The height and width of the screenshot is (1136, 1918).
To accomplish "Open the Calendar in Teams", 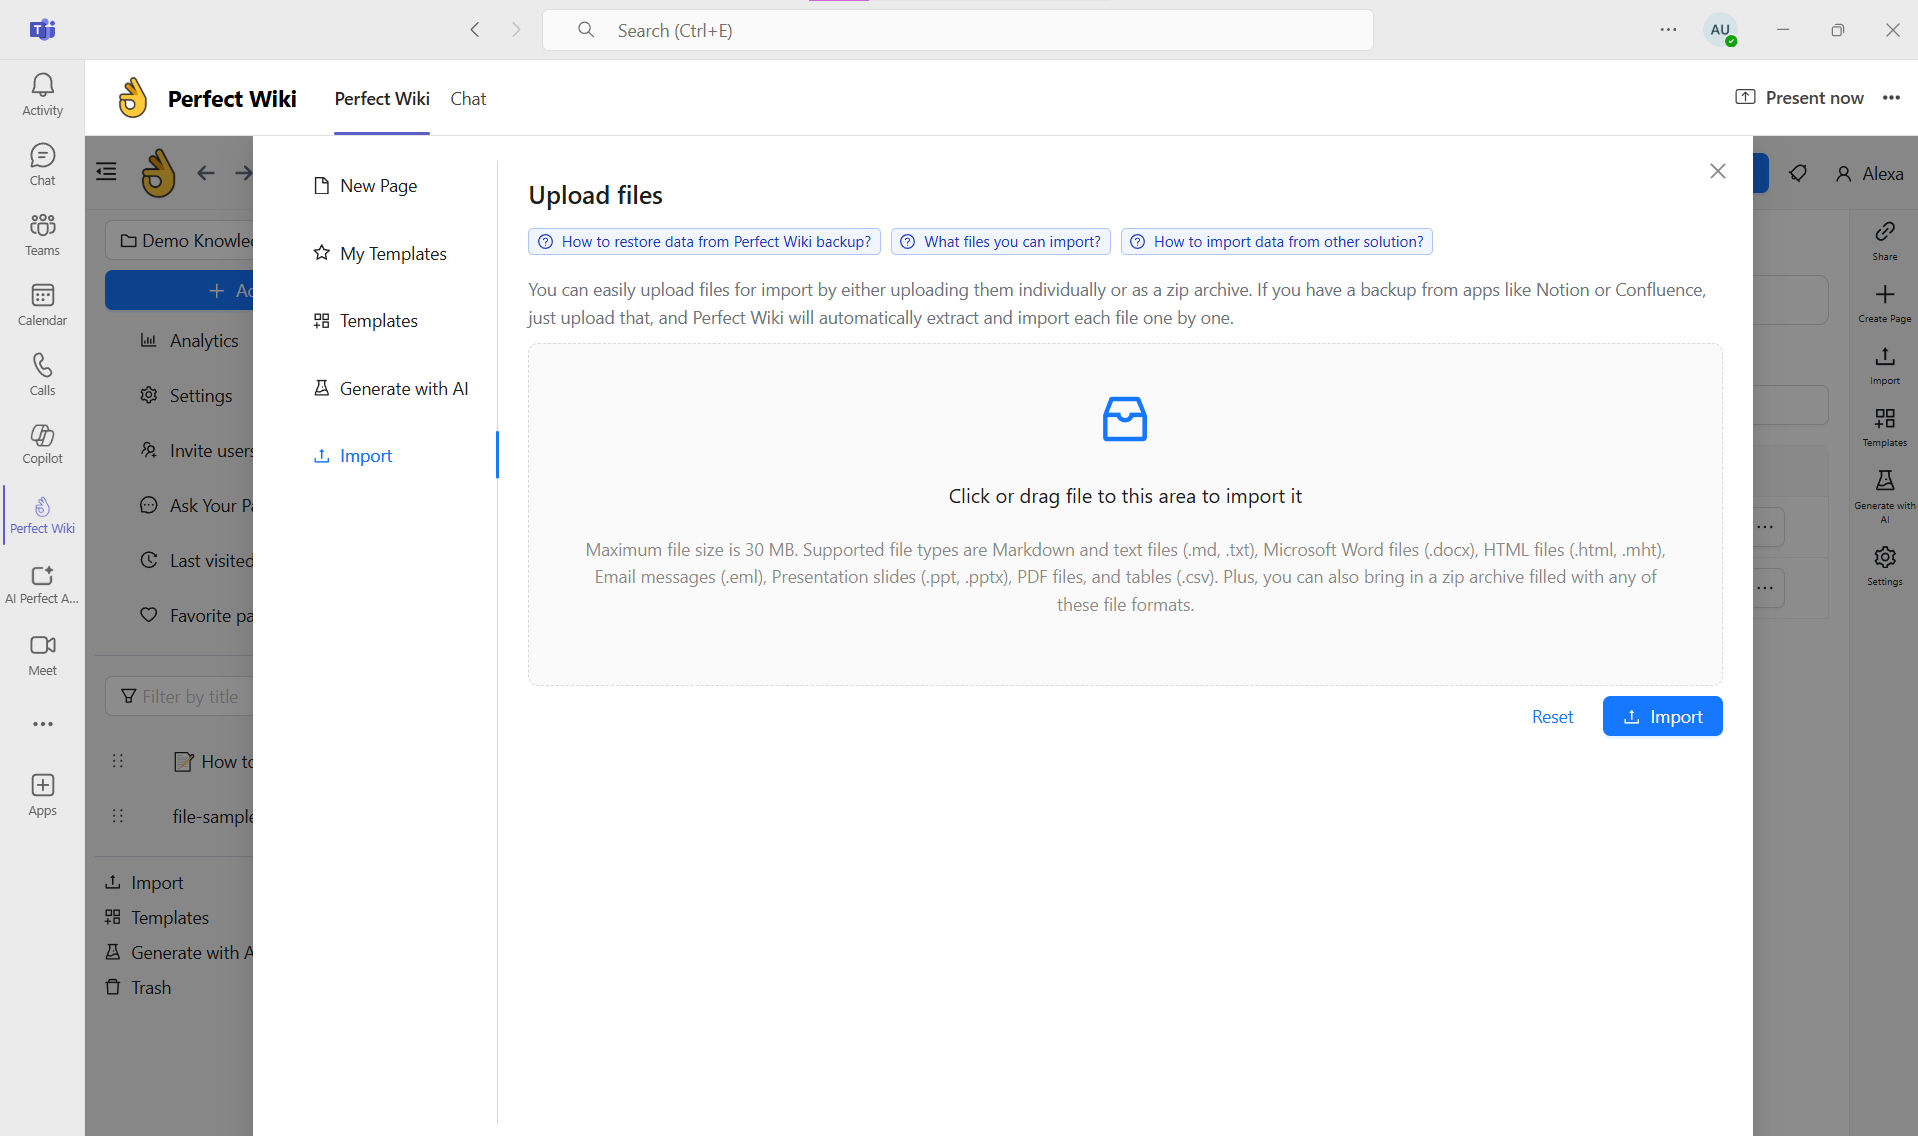I will (41, 303).
